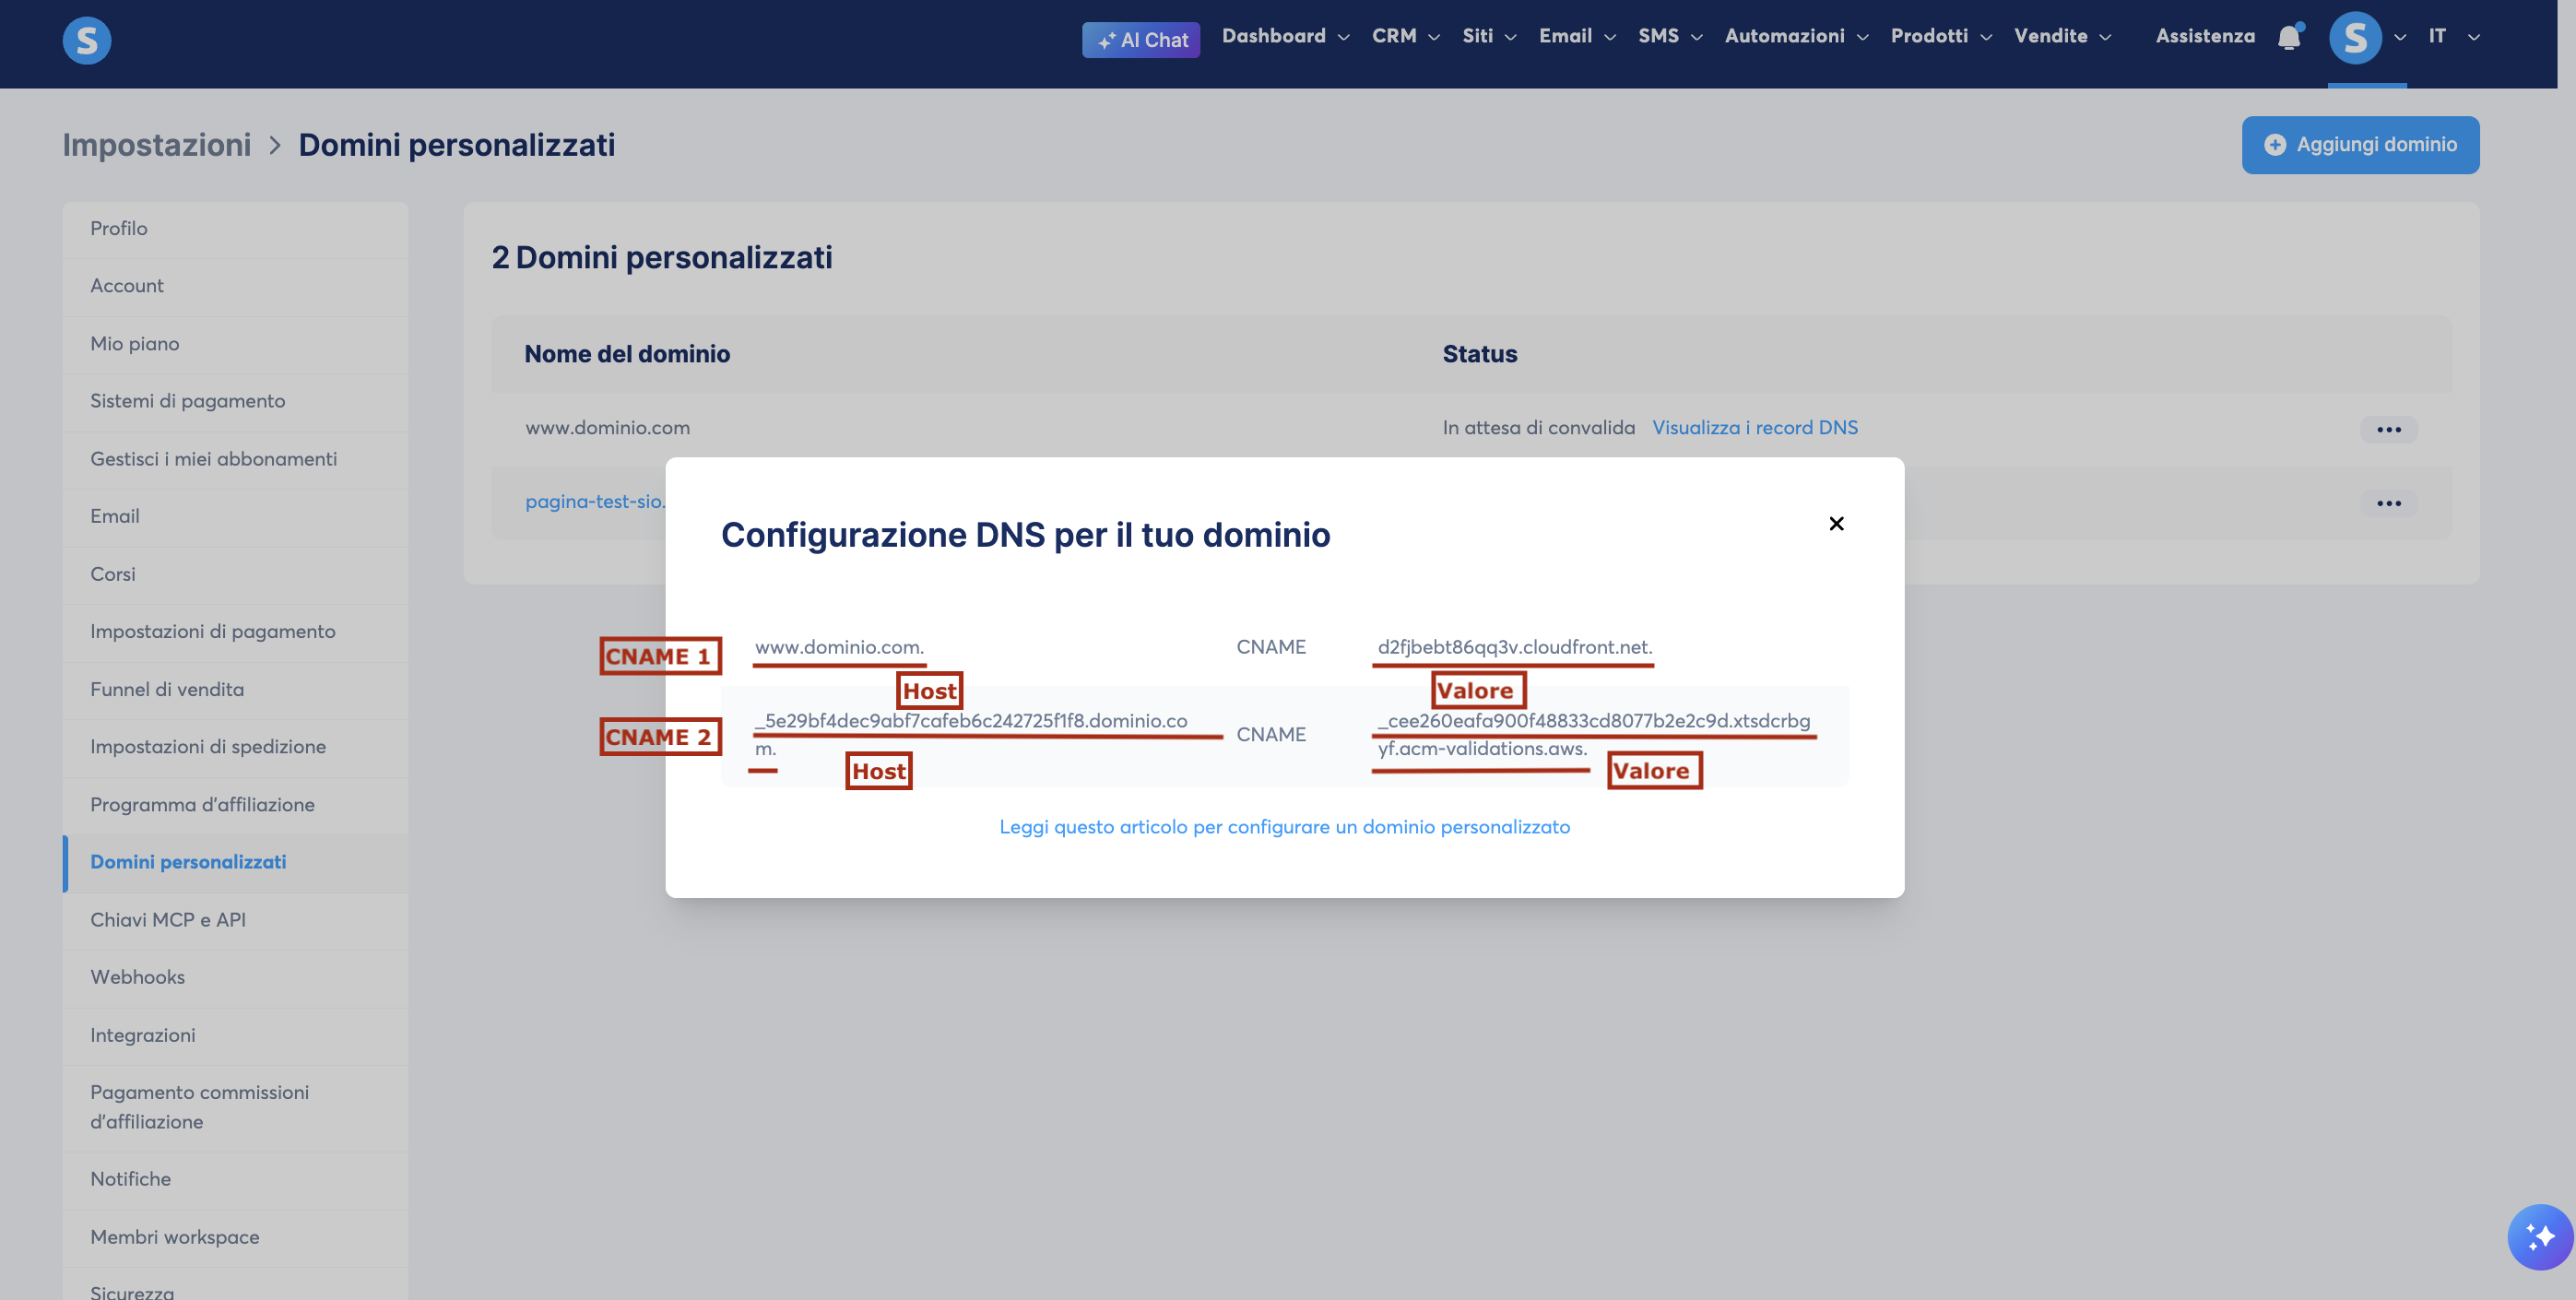Open the notifications bell
This screenshot has height=1300, width=2576.
(2289, 37)
